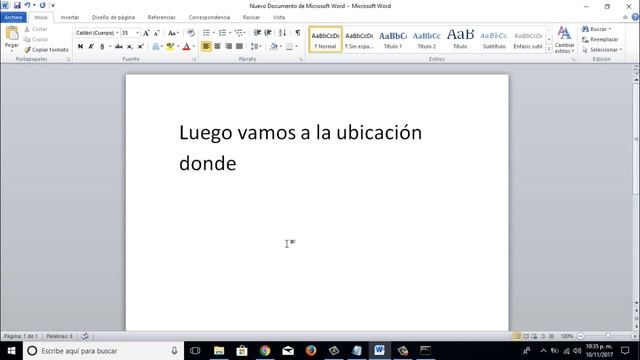Viewport: 640px width, 360px height.
Task: Click Cortar scissors command
Action: [x=36, y=29]
